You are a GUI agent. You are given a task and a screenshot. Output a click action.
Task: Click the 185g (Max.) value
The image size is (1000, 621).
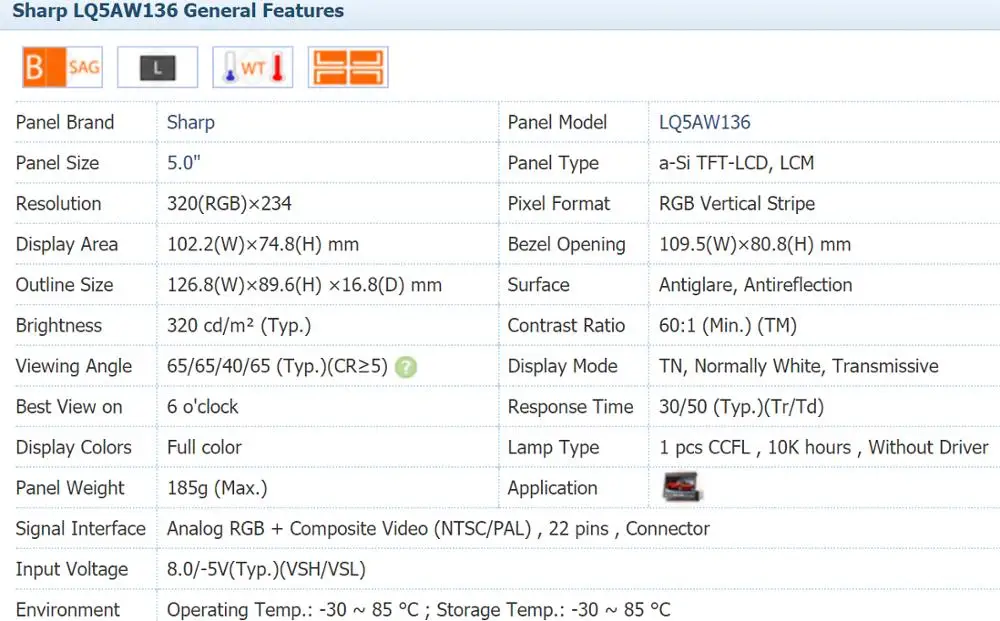point(217,488)
